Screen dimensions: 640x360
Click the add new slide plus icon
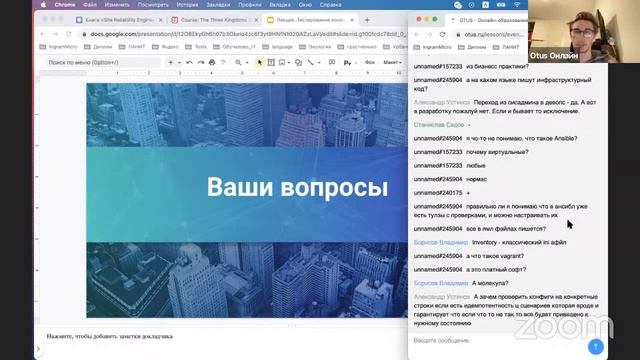171,62
